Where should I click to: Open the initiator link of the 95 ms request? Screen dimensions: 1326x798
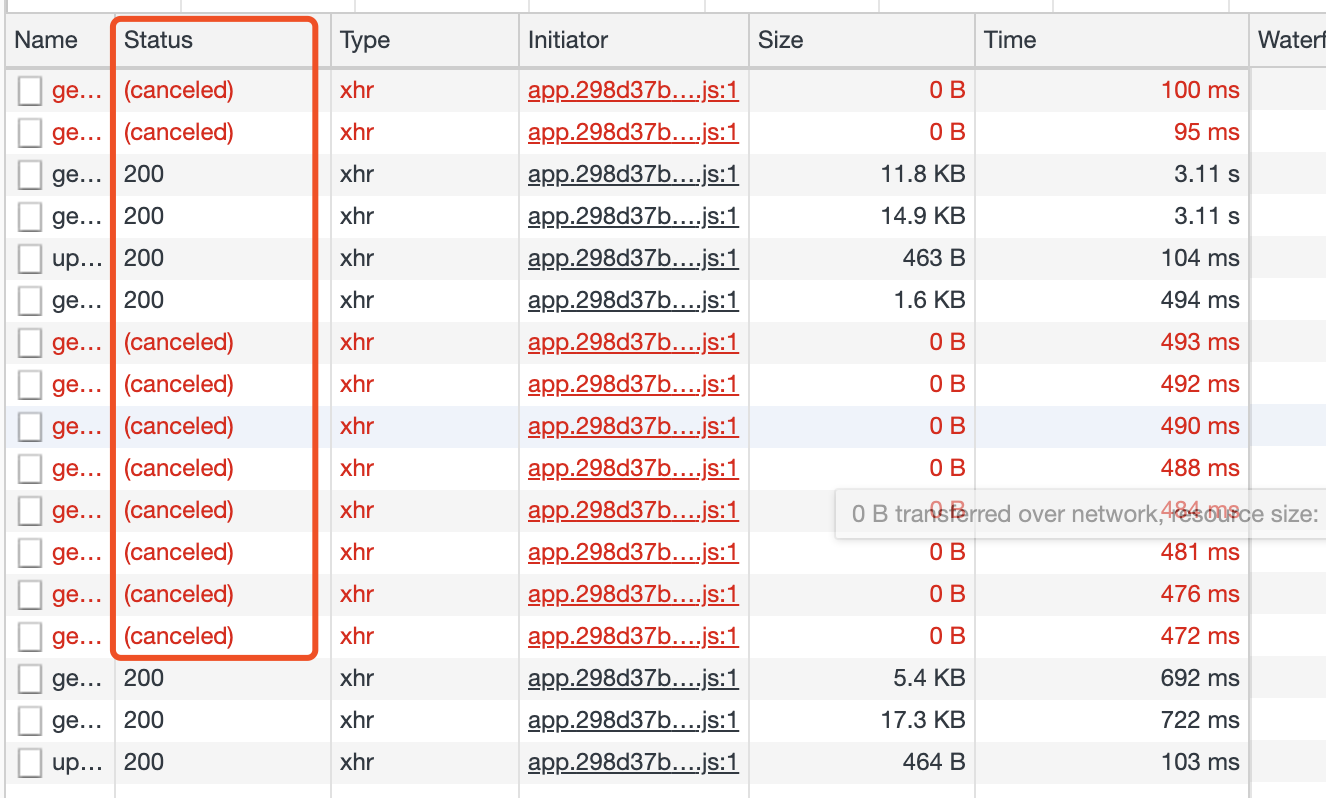tap(633, 133)
